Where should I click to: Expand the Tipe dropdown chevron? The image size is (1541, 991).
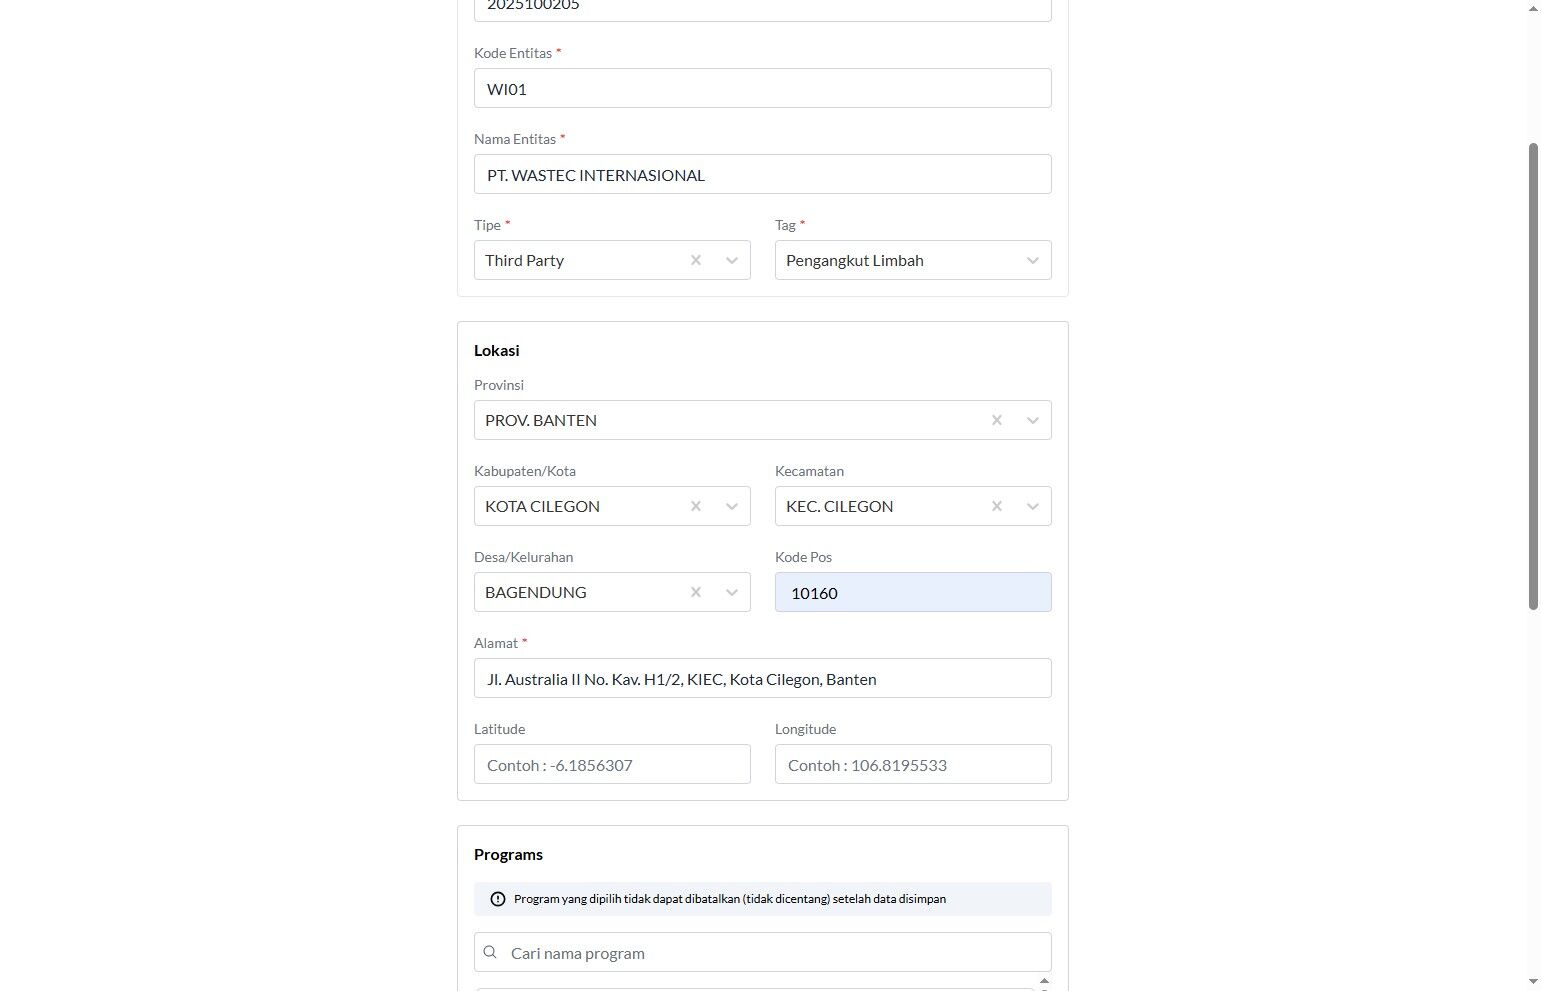click(732, 260)
